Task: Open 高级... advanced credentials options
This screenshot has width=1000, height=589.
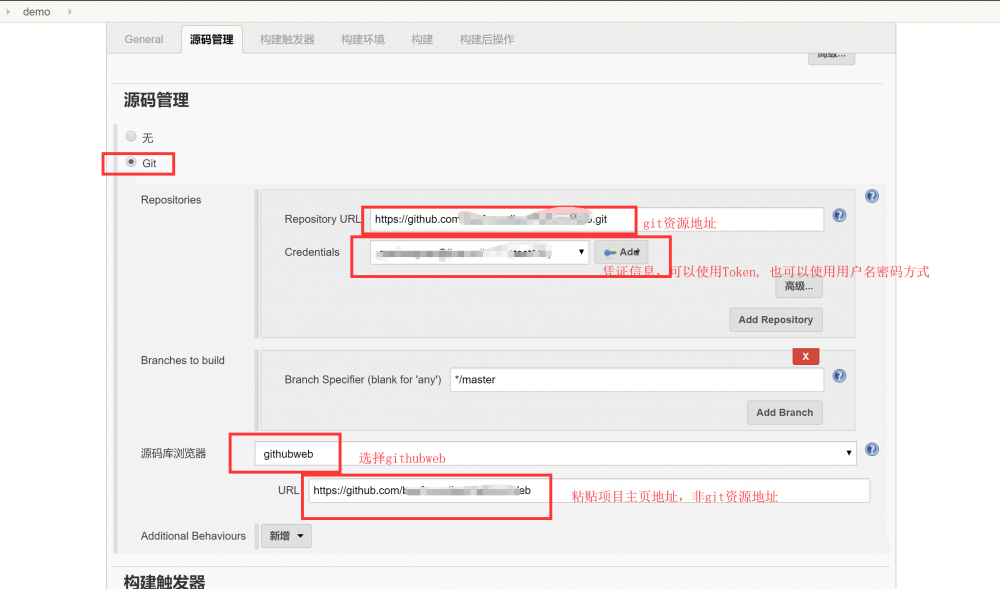Action: click(x=798, y=286)
